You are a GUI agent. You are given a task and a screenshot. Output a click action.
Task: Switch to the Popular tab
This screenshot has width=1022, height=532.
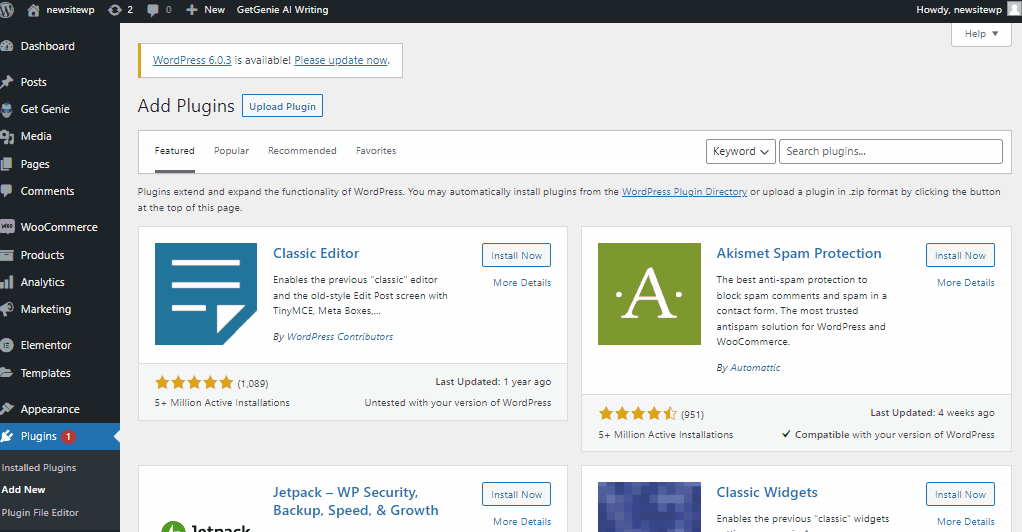pyautogui.click(x=231, y=151)
